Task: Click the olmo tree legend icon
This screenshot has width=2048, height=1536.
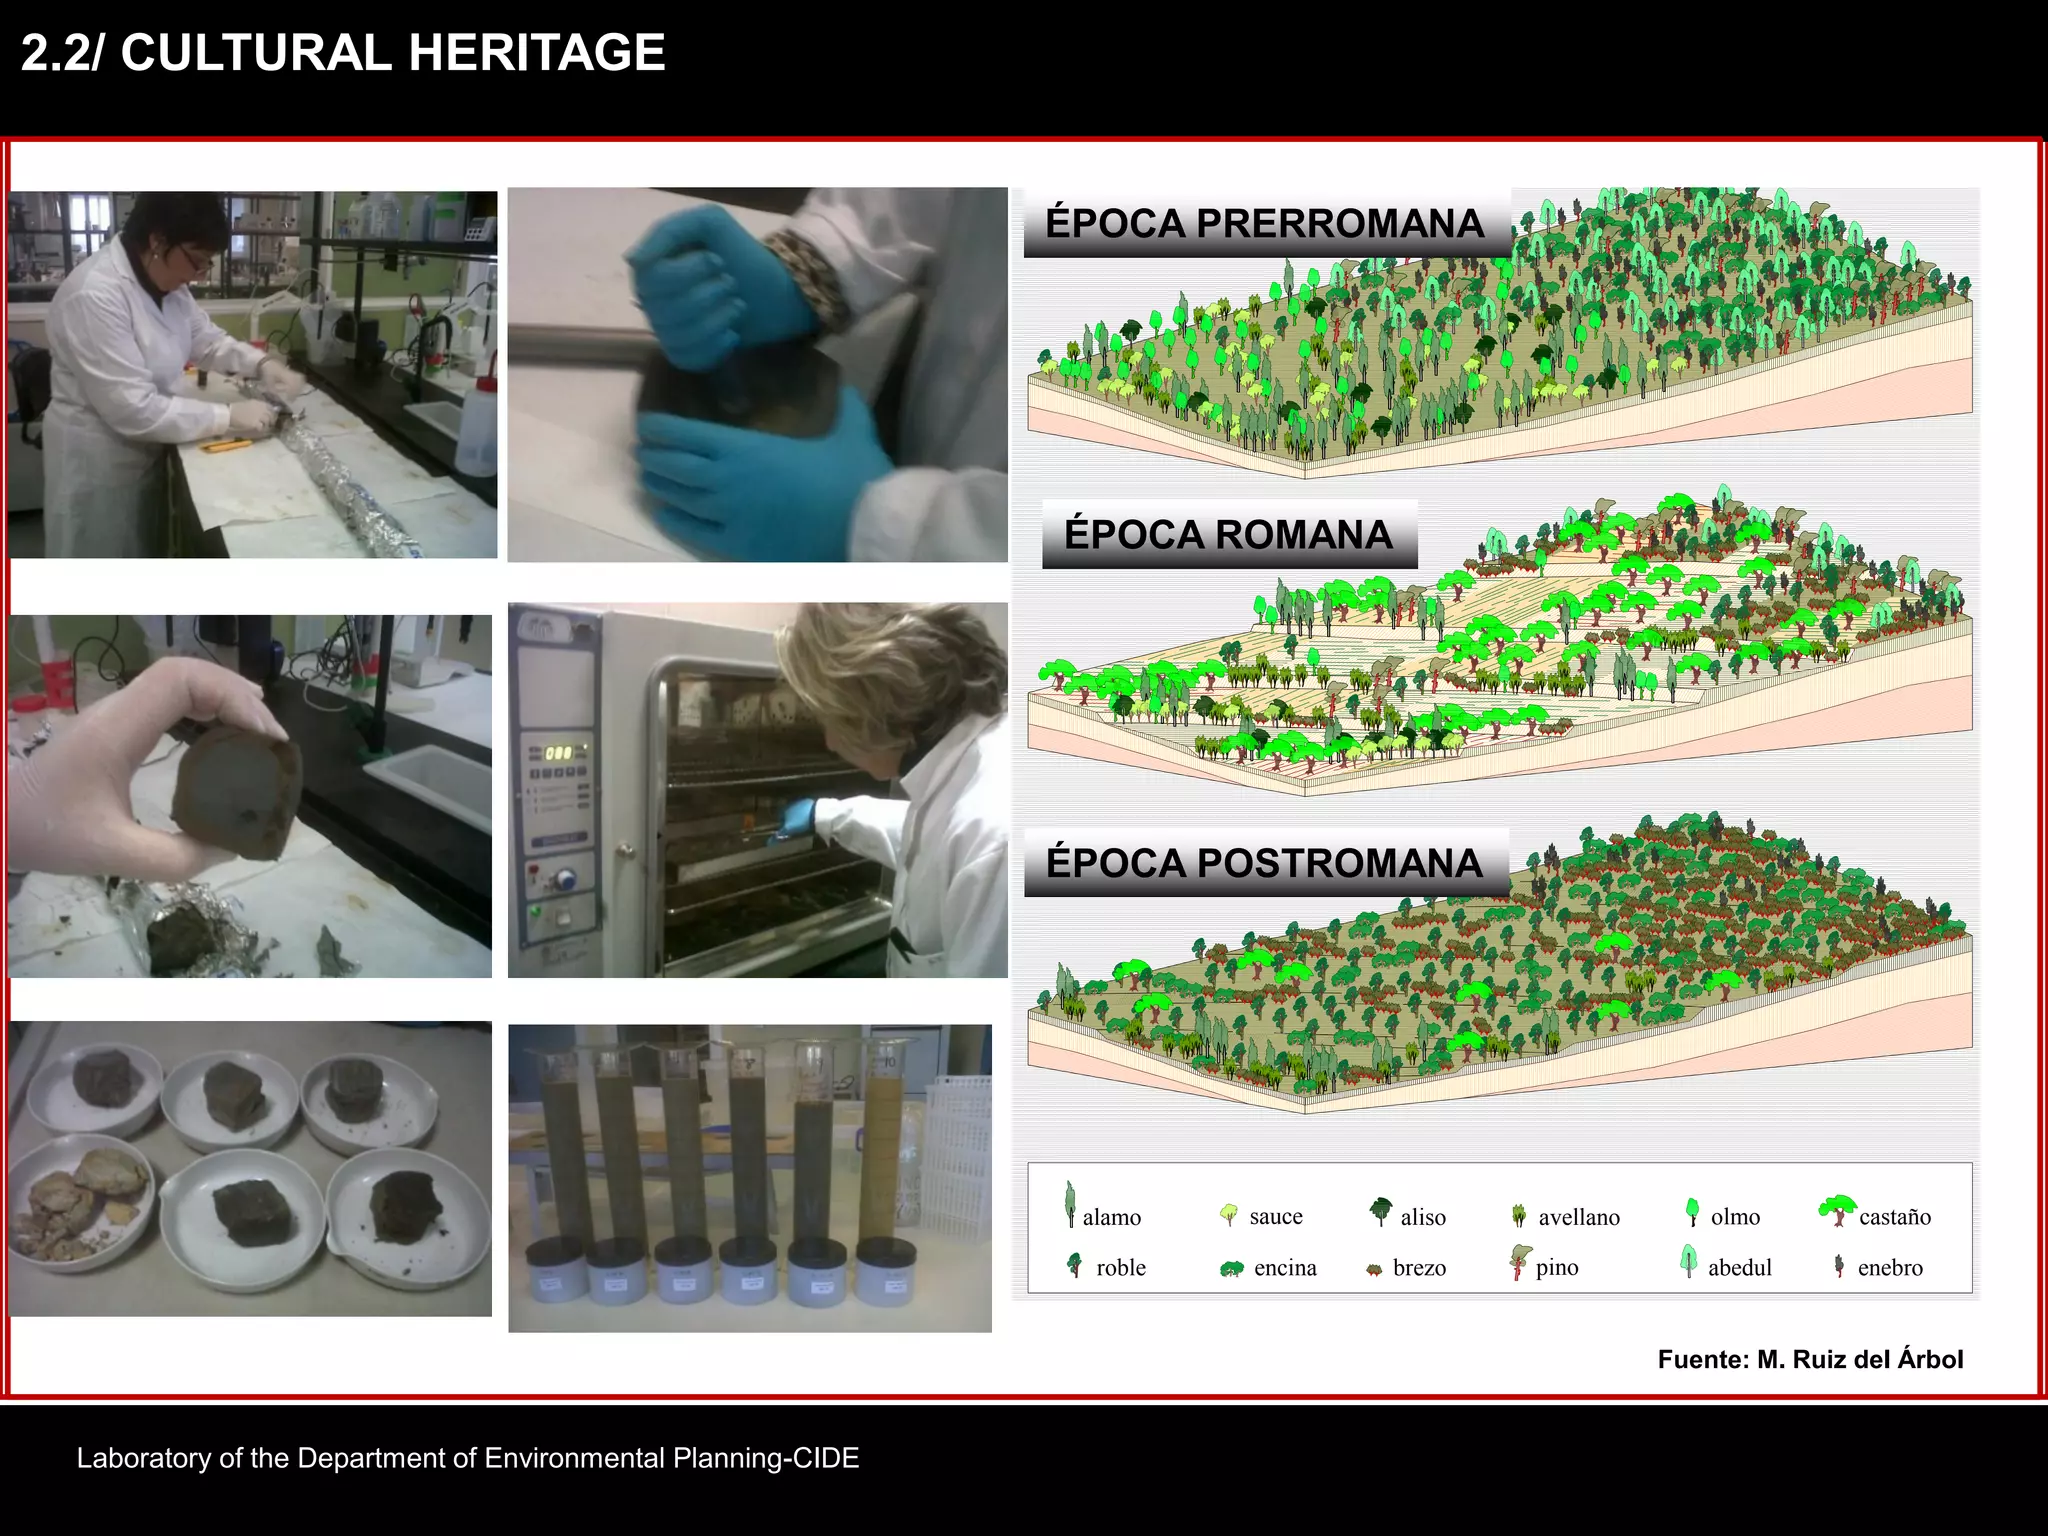Action: pyautogui.click(x=1692, y=1212)
